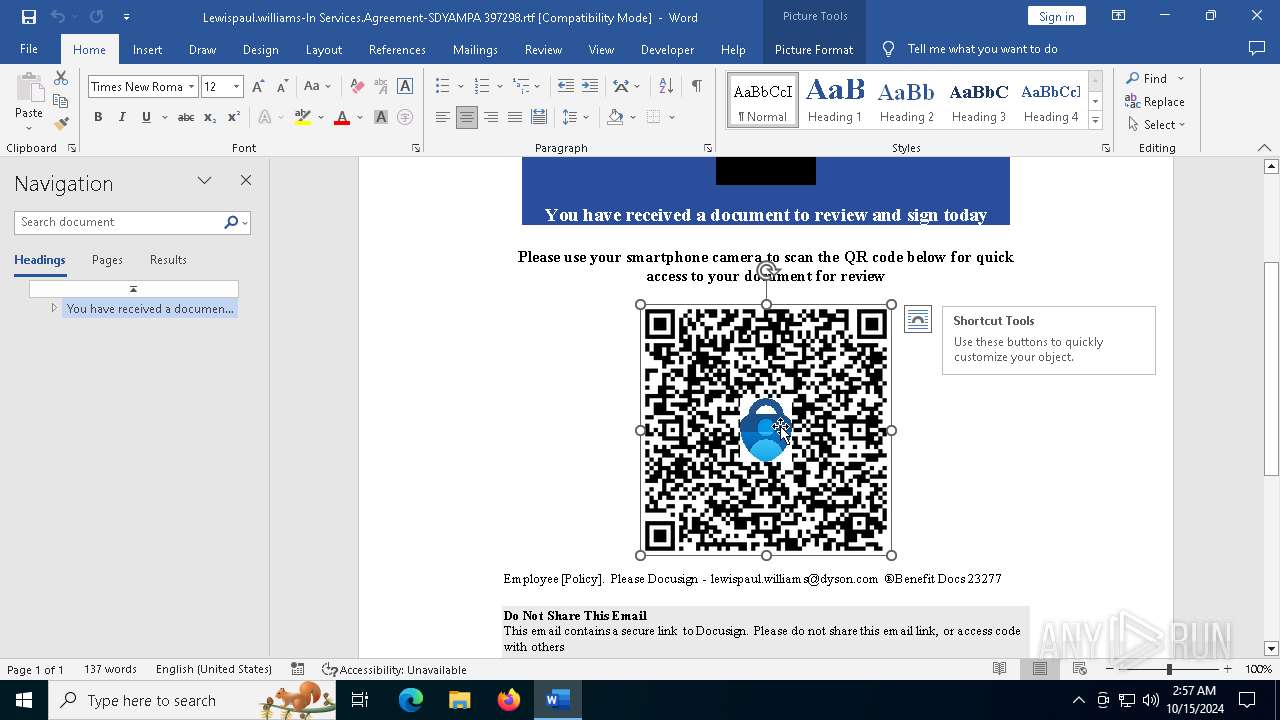Apply shading fill to paragraph
Viewport: 1280px width, 720px height.
pos(616,117)
